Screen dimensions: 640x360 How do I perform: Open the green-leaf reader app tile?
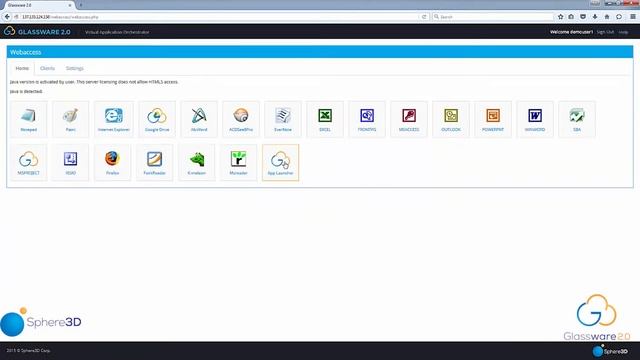coord(239,162)
